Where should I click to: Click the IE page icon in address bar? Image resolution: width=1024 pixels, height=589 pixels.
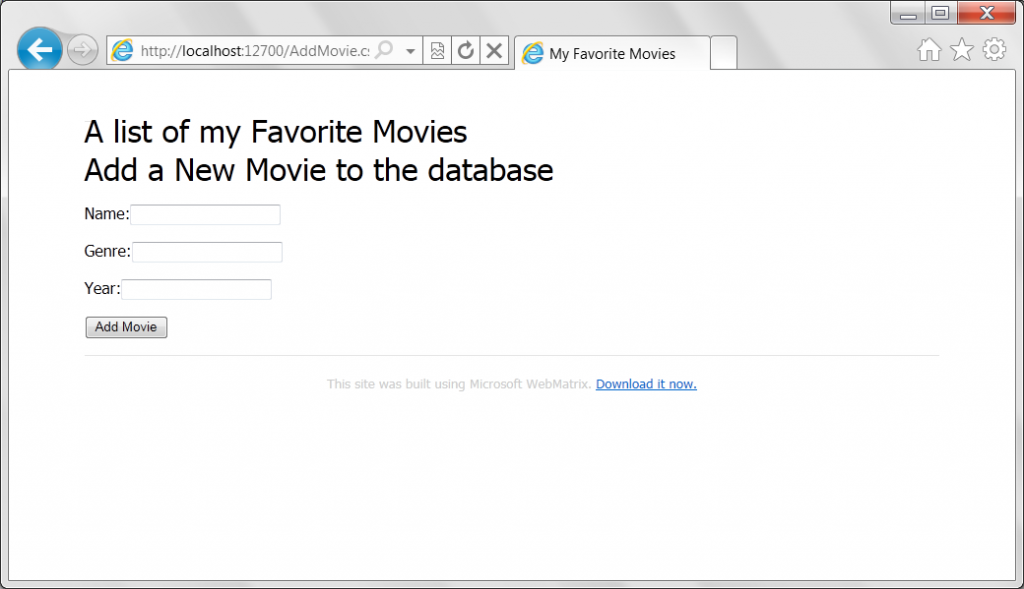[x=122, y=50]
